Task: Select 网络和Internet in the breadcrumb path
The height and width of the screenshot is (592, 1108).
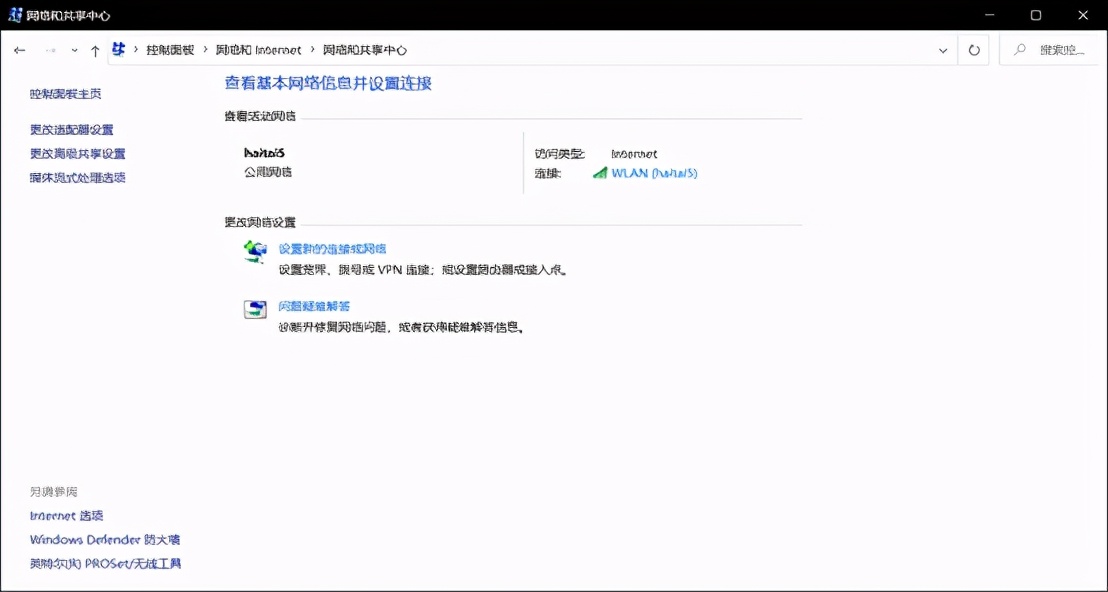Action: click(x=258, y=48)
